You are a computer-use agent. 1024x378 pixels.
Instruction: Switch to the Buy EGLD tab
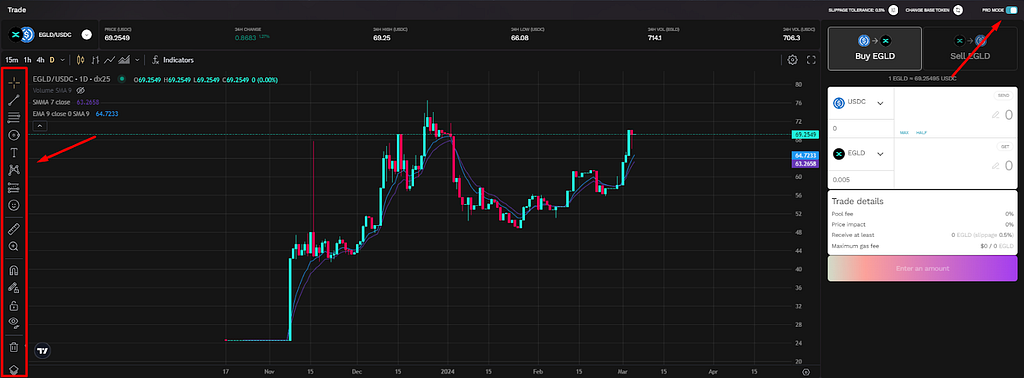(875, 48)
